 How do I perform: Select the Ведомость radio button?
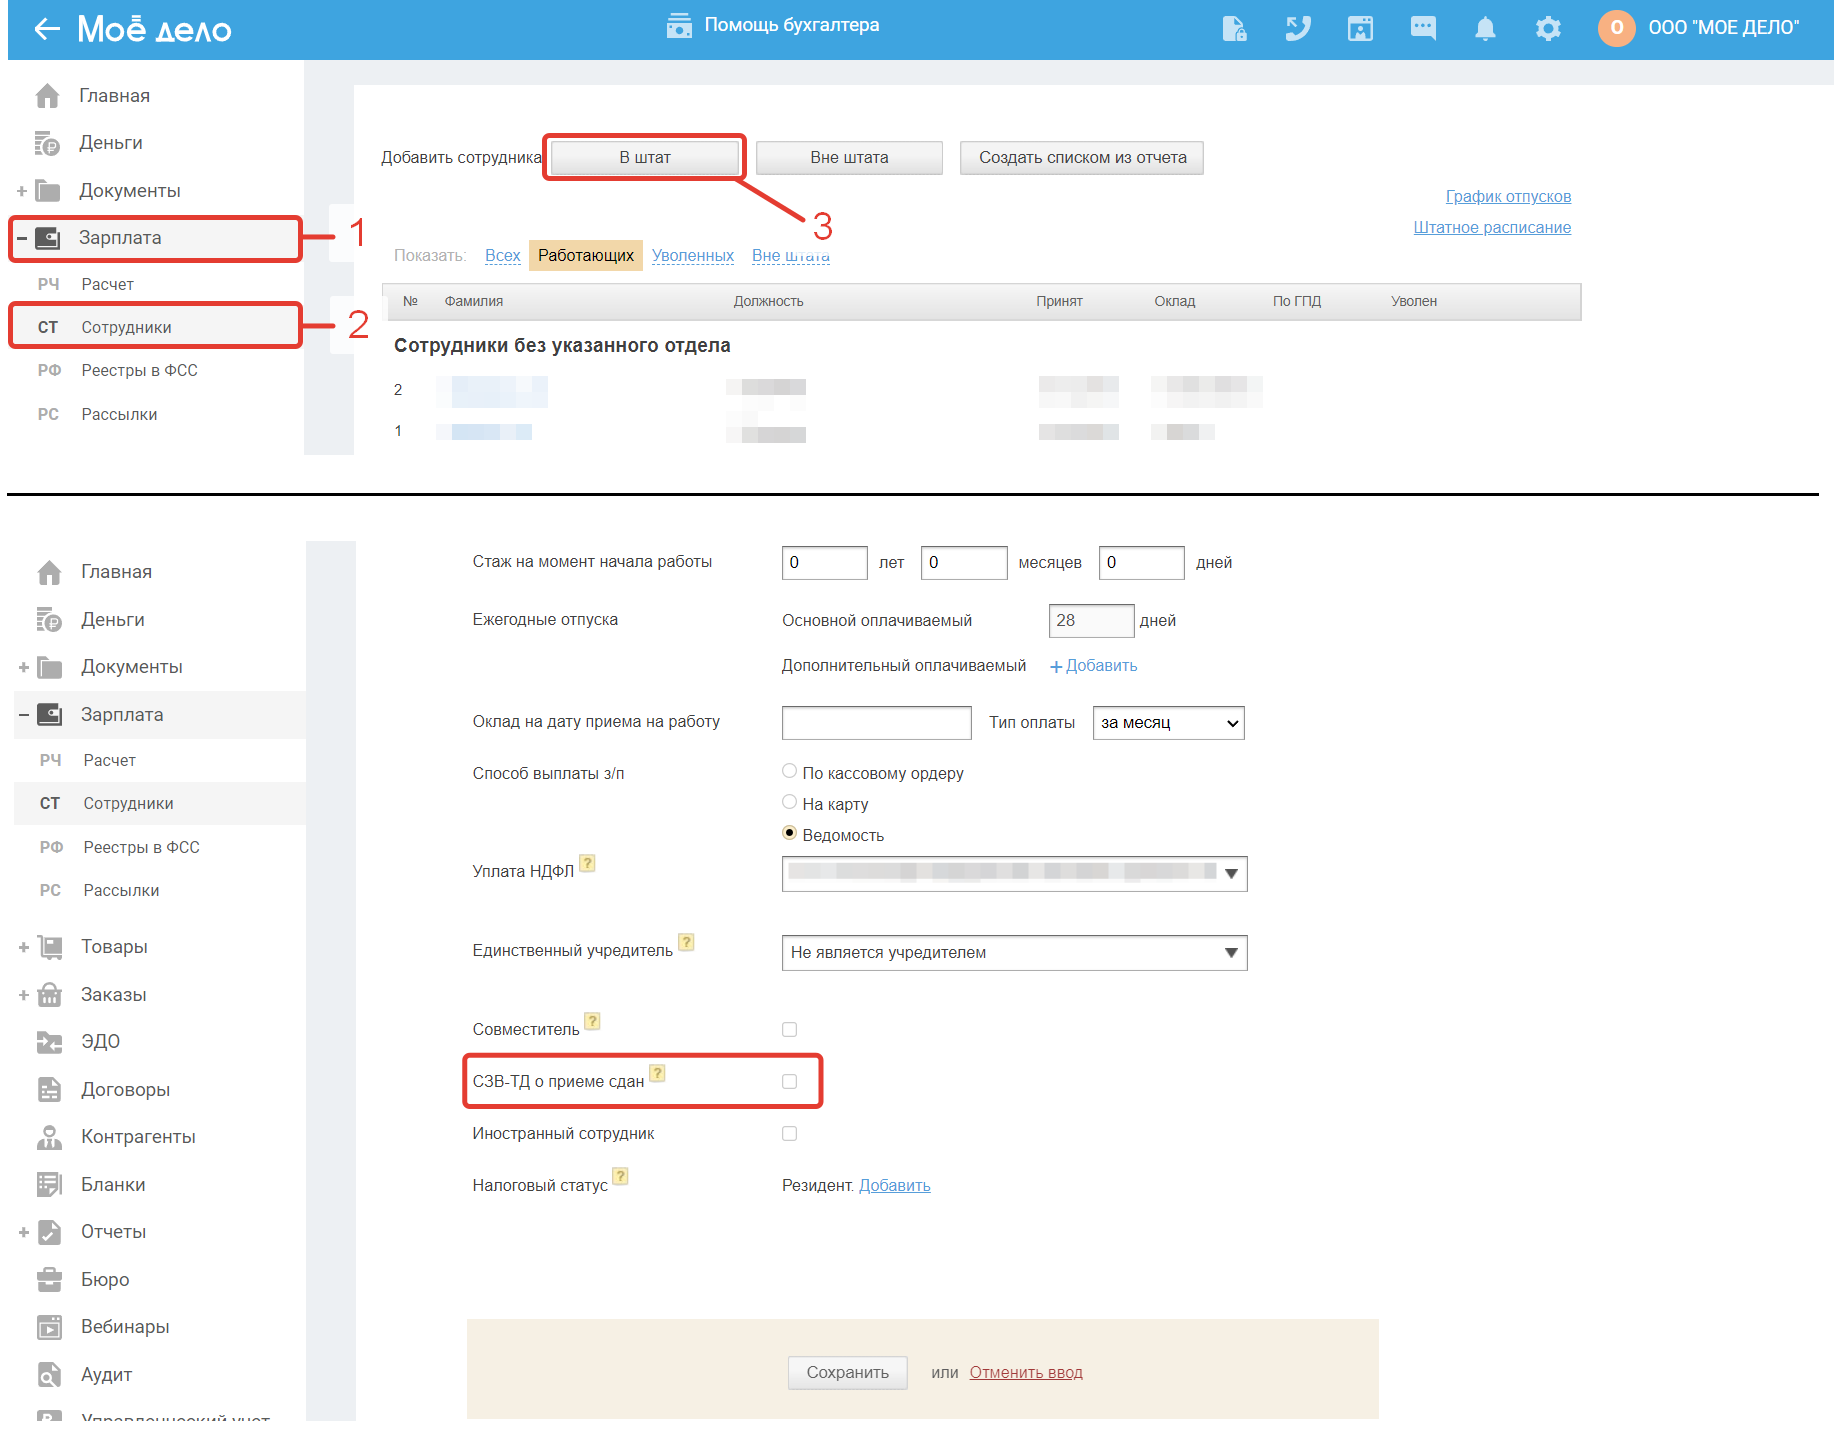790,833
